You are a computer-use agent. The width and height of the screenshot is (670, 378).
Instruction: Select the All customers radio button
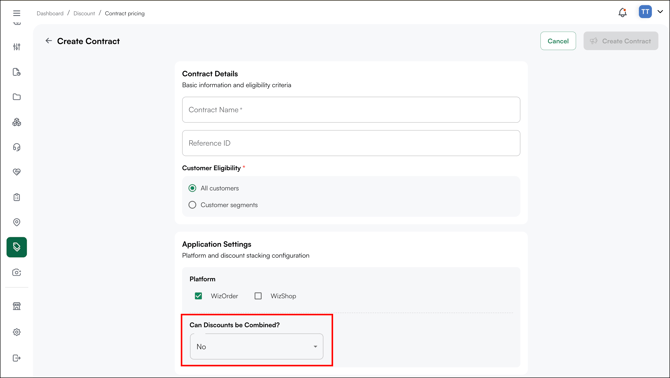[192, 188]
